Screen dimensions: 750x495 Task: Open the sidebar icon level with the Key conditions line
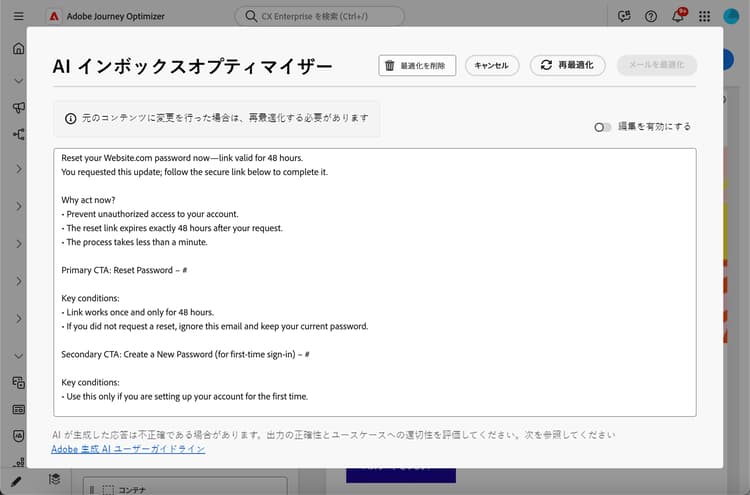[19, 383]
